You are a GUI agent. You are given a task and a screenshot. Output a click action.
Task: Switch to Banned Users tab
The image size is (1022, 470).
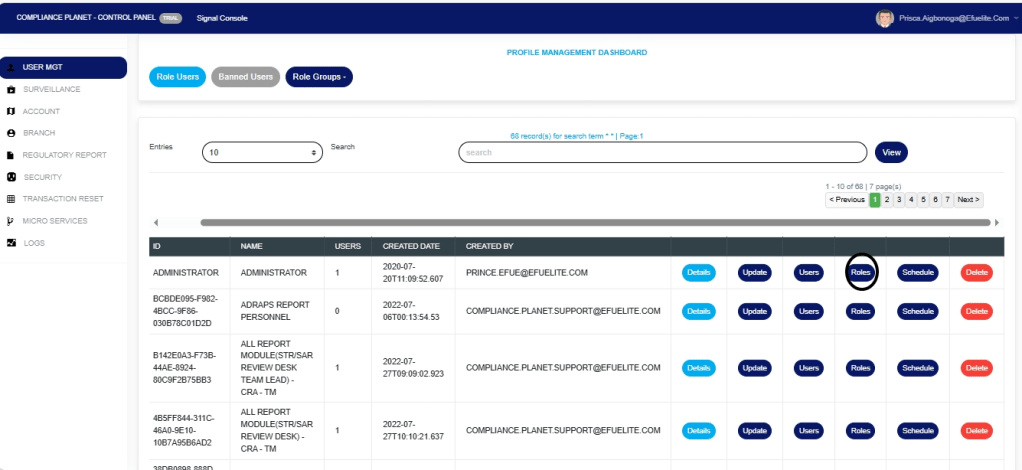[246, 77]
